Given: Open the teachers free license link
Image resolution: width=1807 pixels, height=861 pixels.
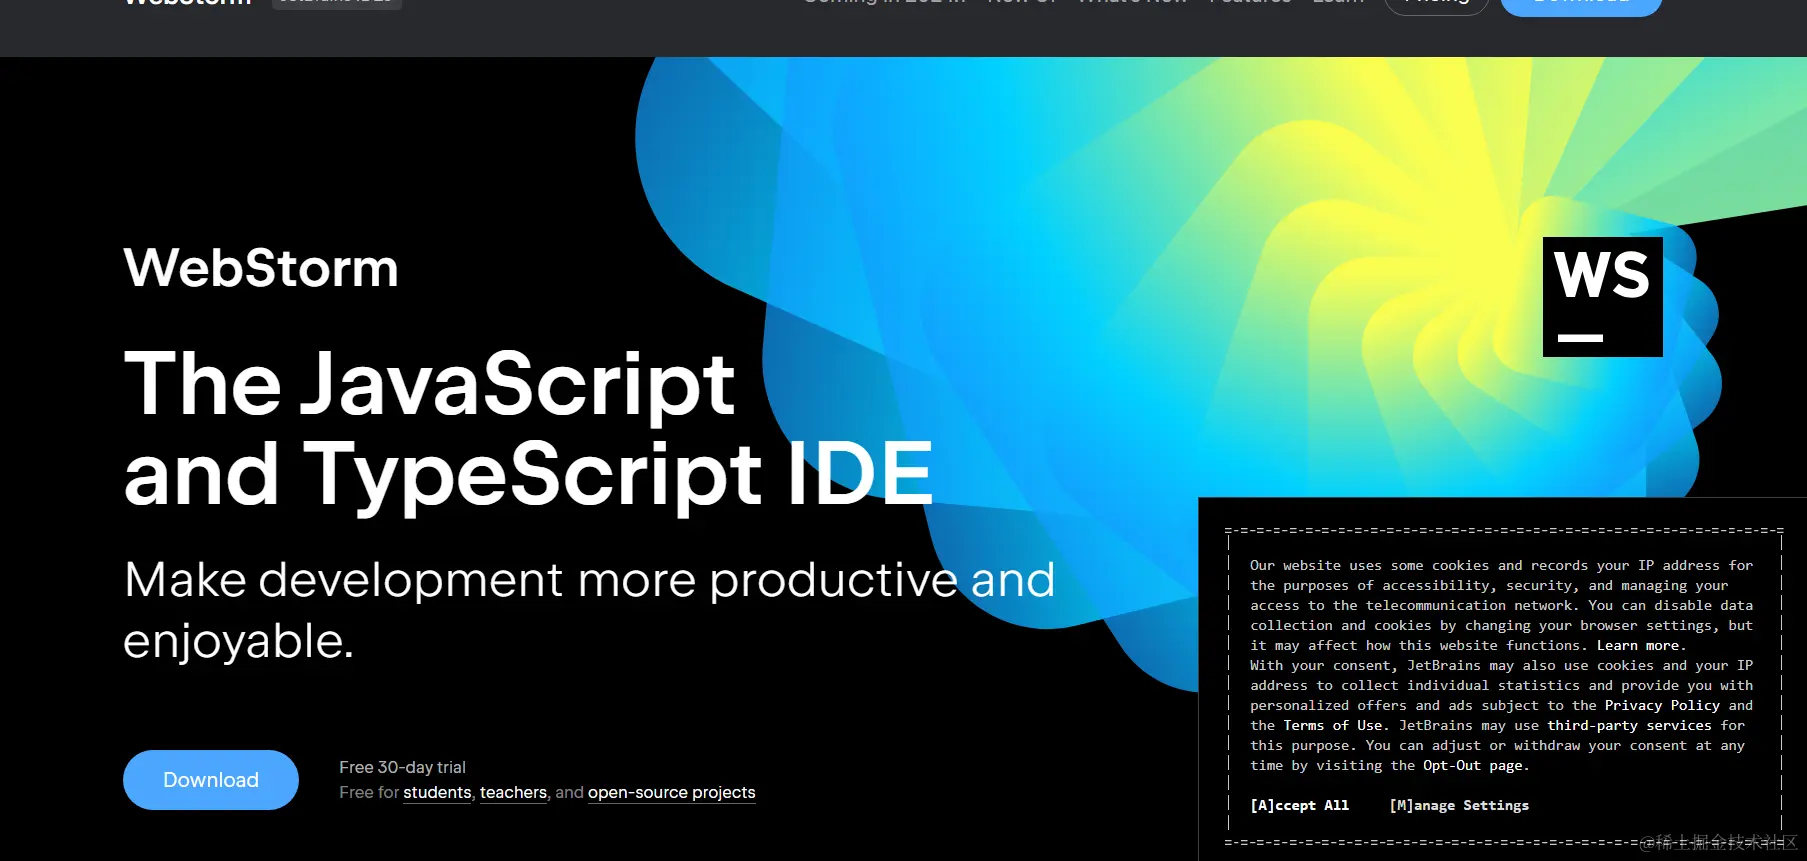Looking at the screenshot, I should click(513, 793).
